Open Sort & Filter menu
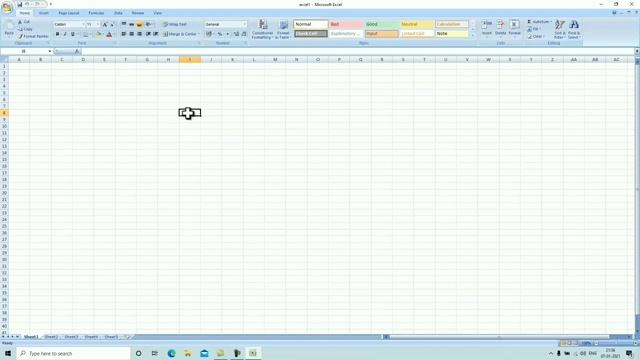Viewport: 640px width, 360px height. [560, 29]
